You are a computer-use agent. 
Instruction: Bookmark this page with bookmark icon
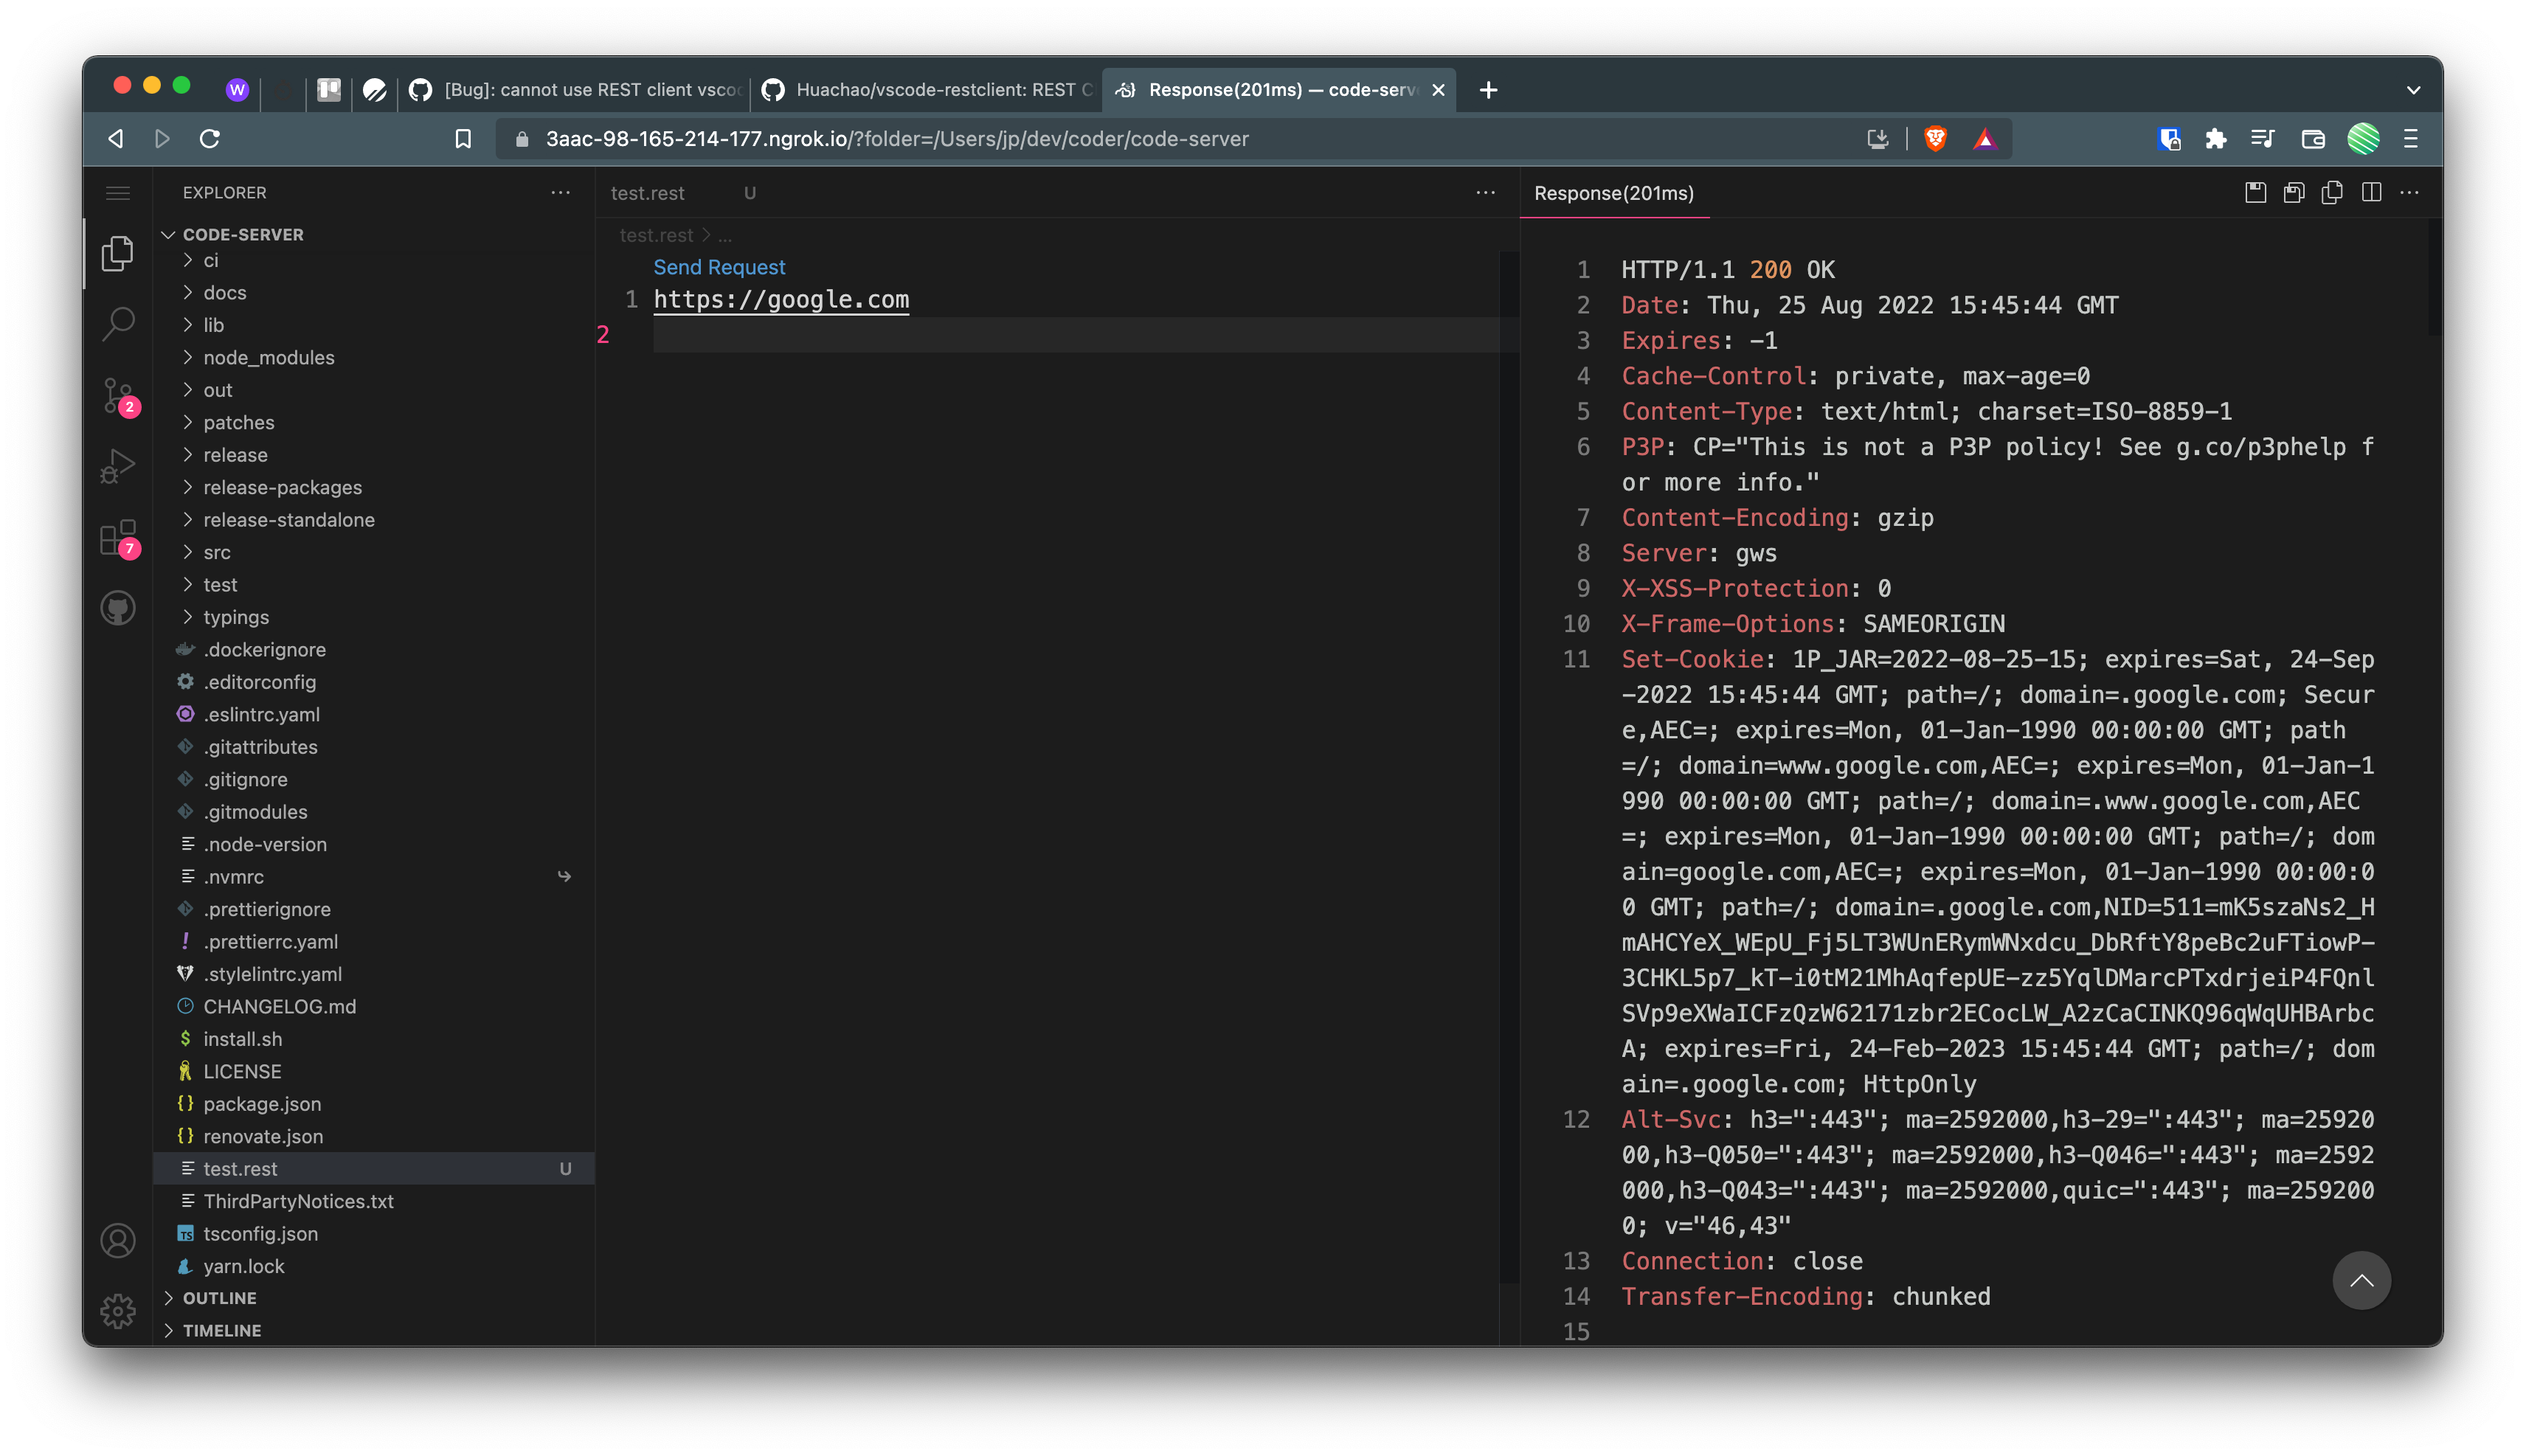(463, 139)
